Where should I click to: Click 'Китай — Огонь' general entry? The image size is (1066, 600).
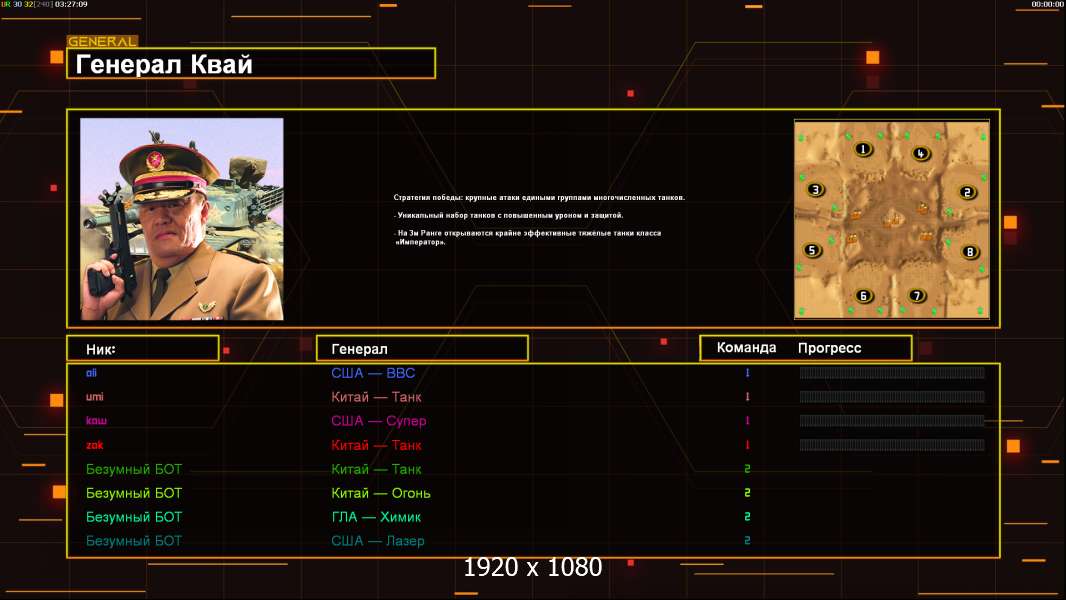[381, 493]
